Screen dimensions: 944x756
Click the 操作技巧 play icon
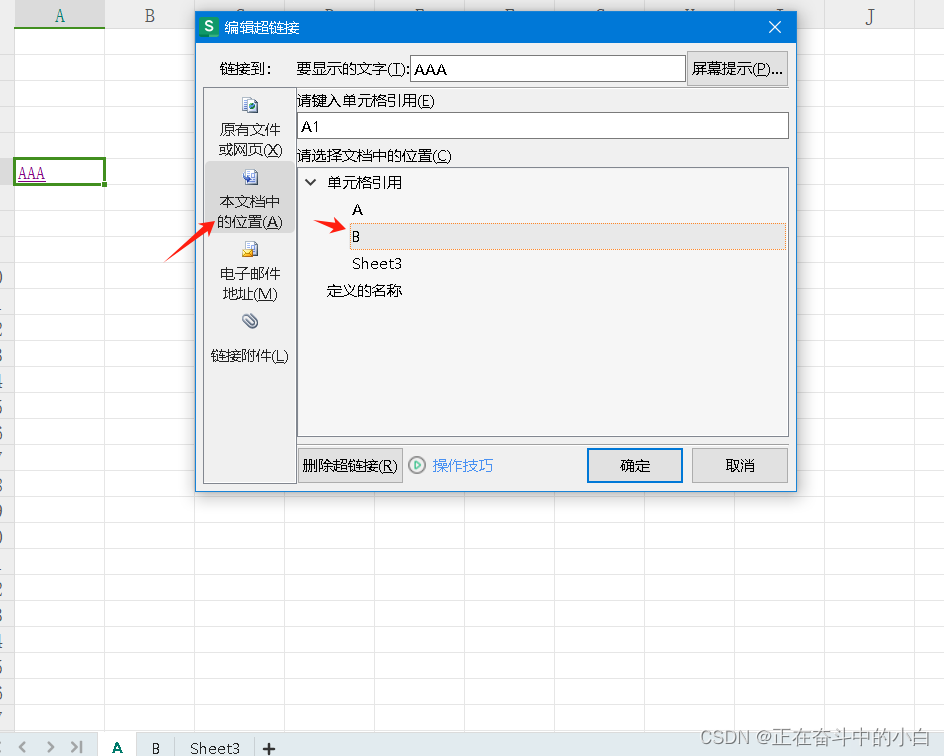[x=417, y=465]
